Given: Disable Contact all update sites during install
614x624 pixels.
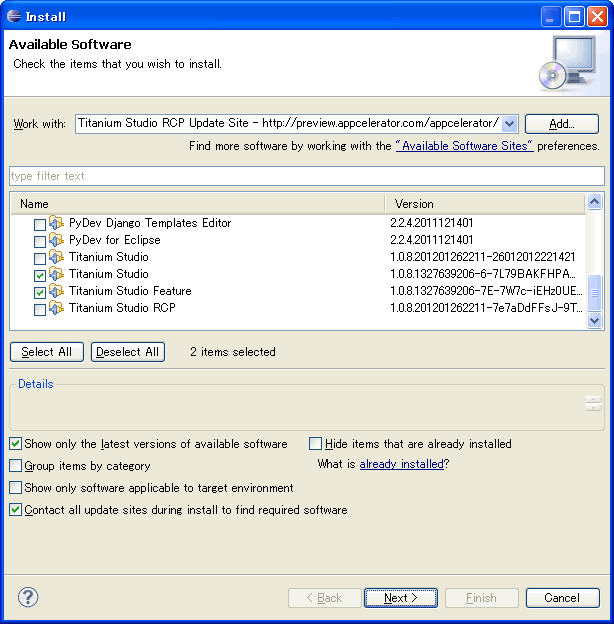Looking at the screenshot, I should pyautogui.click(x=16, y=509).
